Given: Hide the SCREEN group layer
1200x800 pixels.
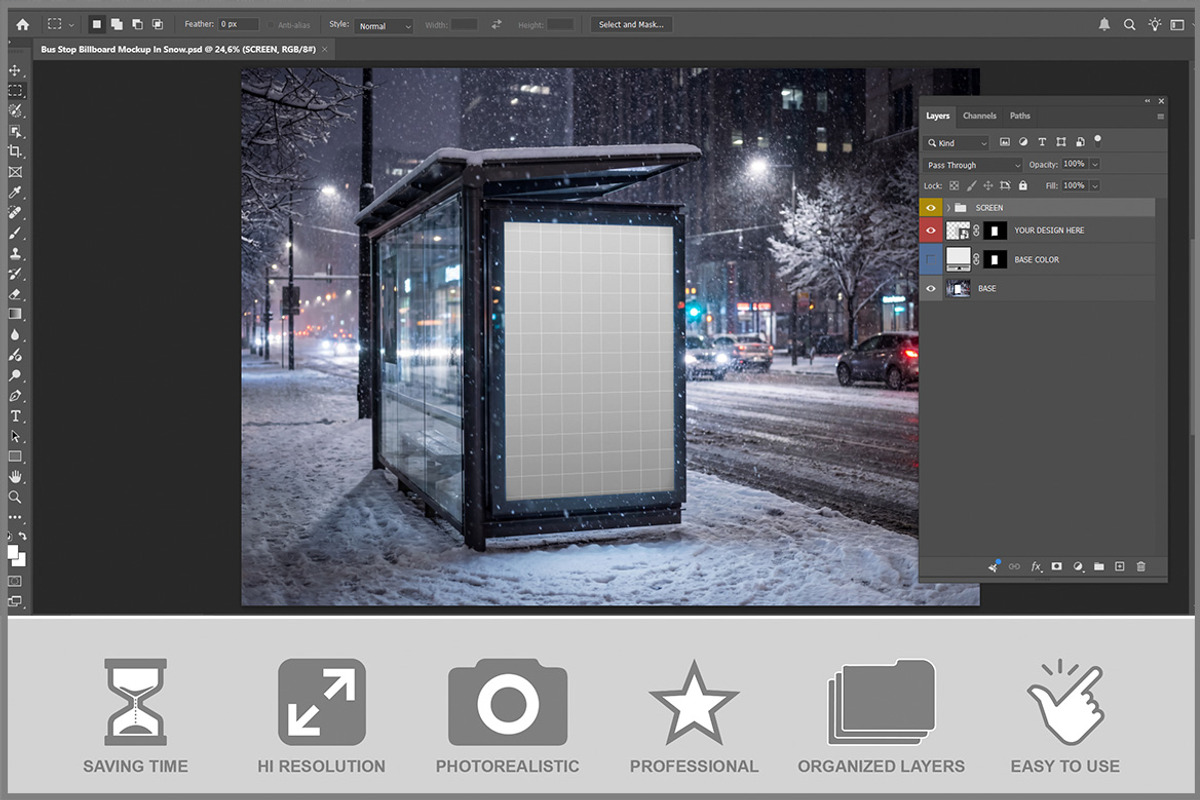Looking at the screenshot, I should tap(932, 208).
